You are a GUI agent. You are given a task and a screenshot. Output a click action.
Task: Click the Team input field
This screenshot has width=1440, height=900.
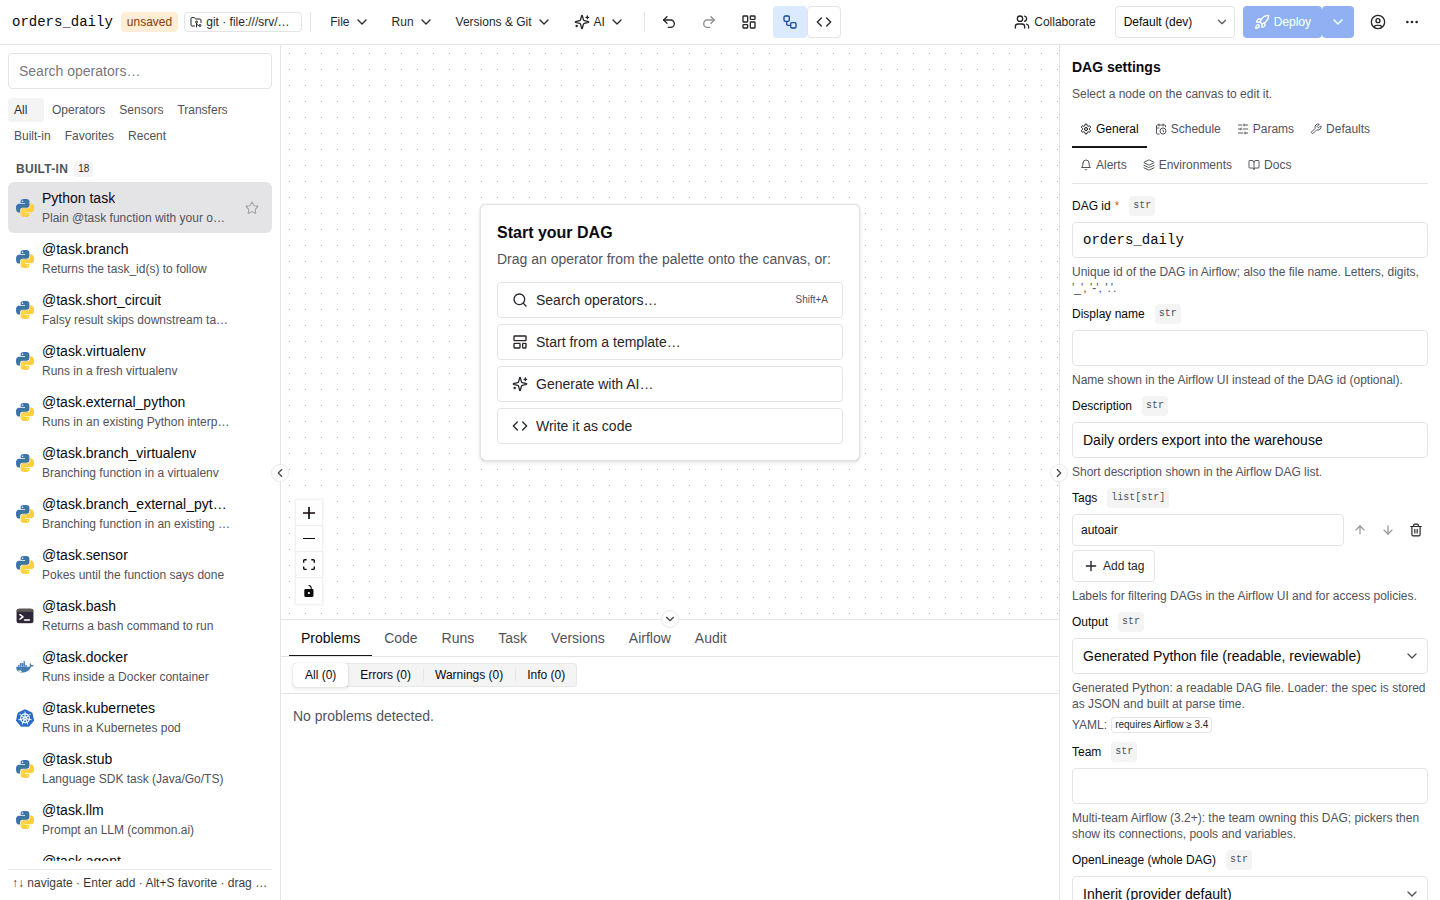click(x=1249, y=786)
